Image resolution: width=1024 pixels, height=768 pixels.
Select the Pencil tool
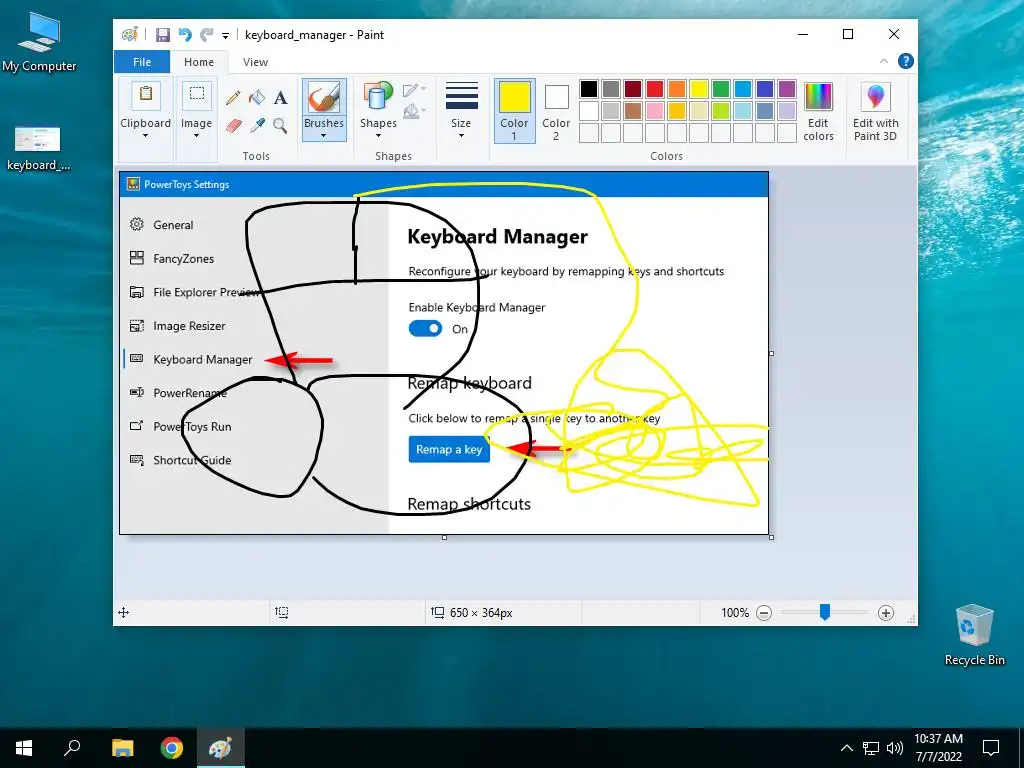pyautogui.click(x=233, y=98)
